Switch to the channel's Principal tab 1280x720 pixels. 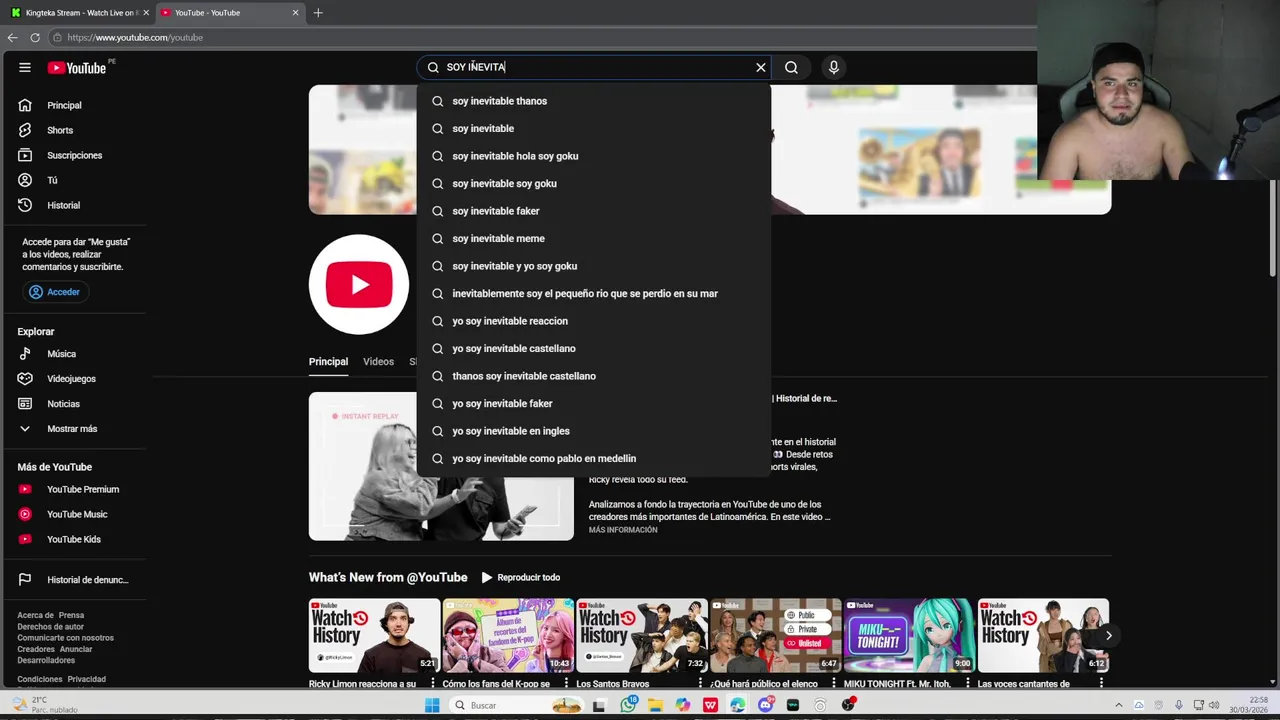(328, 362)
